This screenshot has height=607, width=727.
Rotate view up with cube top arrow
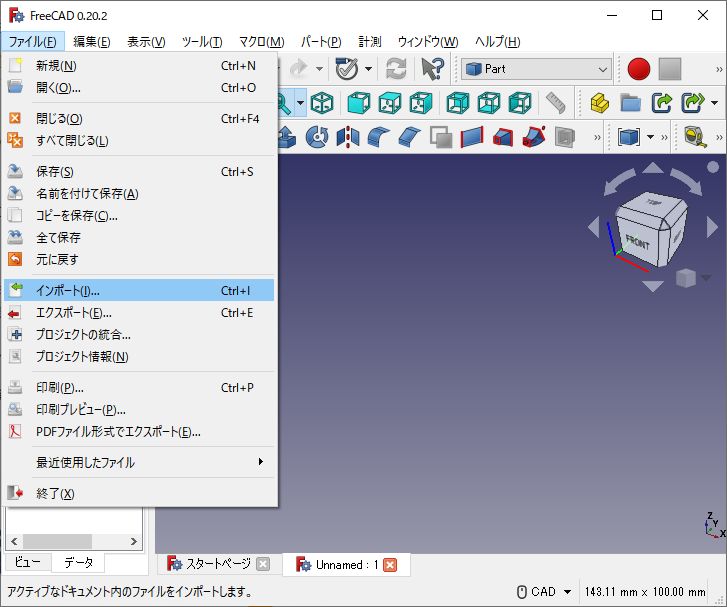653,167
